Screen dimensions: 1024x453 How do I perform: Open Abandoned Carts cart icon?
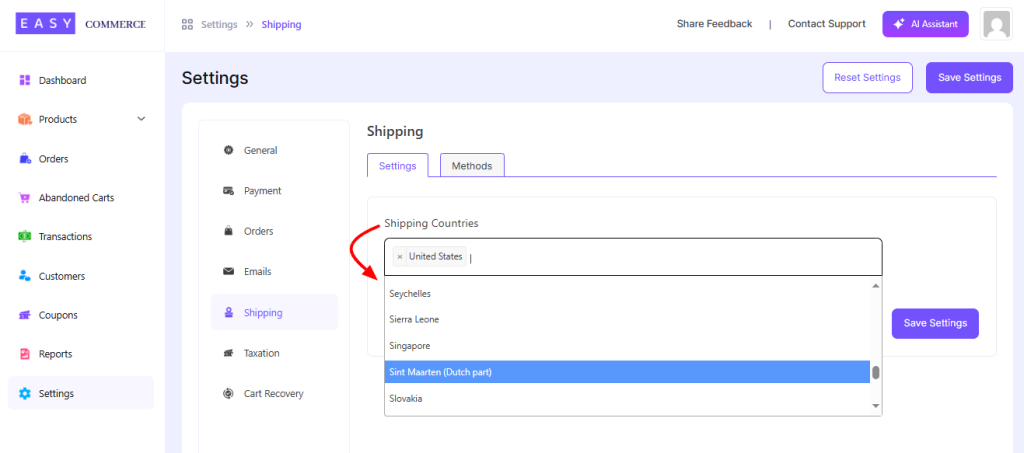(25, 198)
